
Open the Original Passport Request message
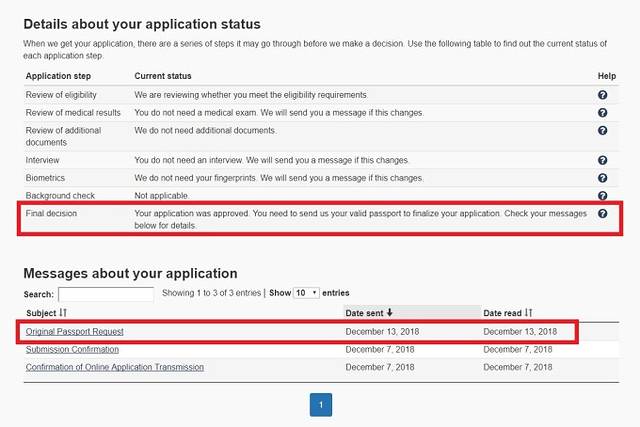tap(75, 331)
